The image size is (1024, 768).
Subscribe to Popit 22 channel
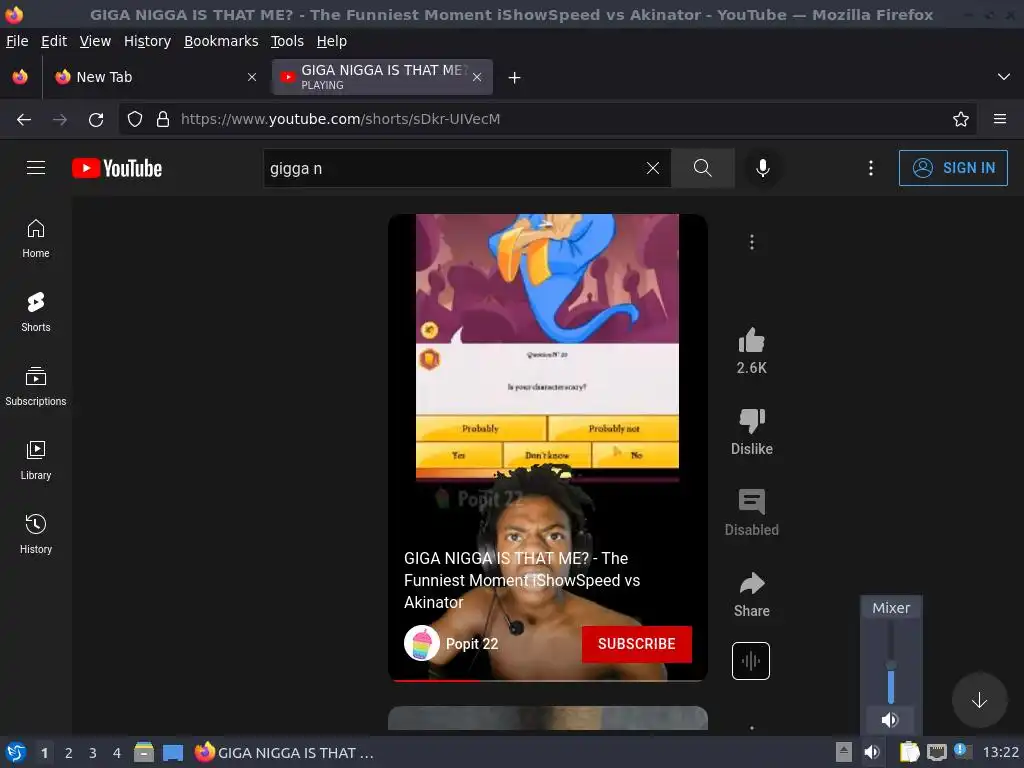pos(637,644)
